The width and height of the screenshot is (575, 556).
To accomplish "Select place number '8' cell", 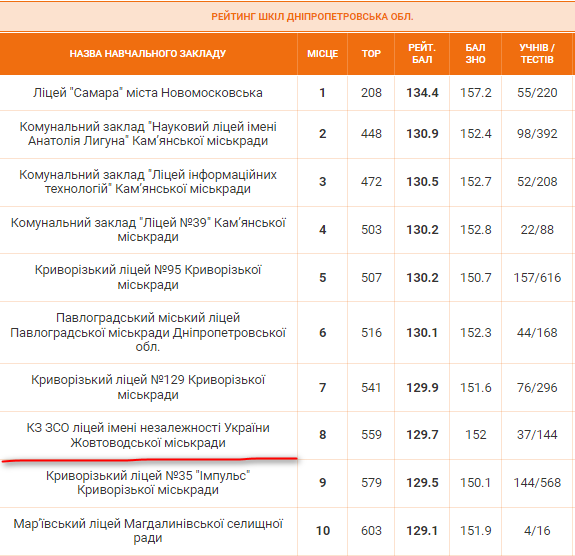I will click(x=323, y=435).
